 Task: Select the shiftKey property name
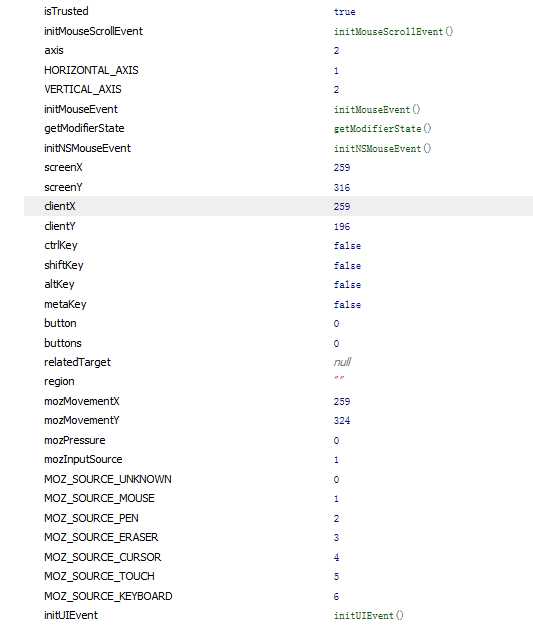(64, 265)
